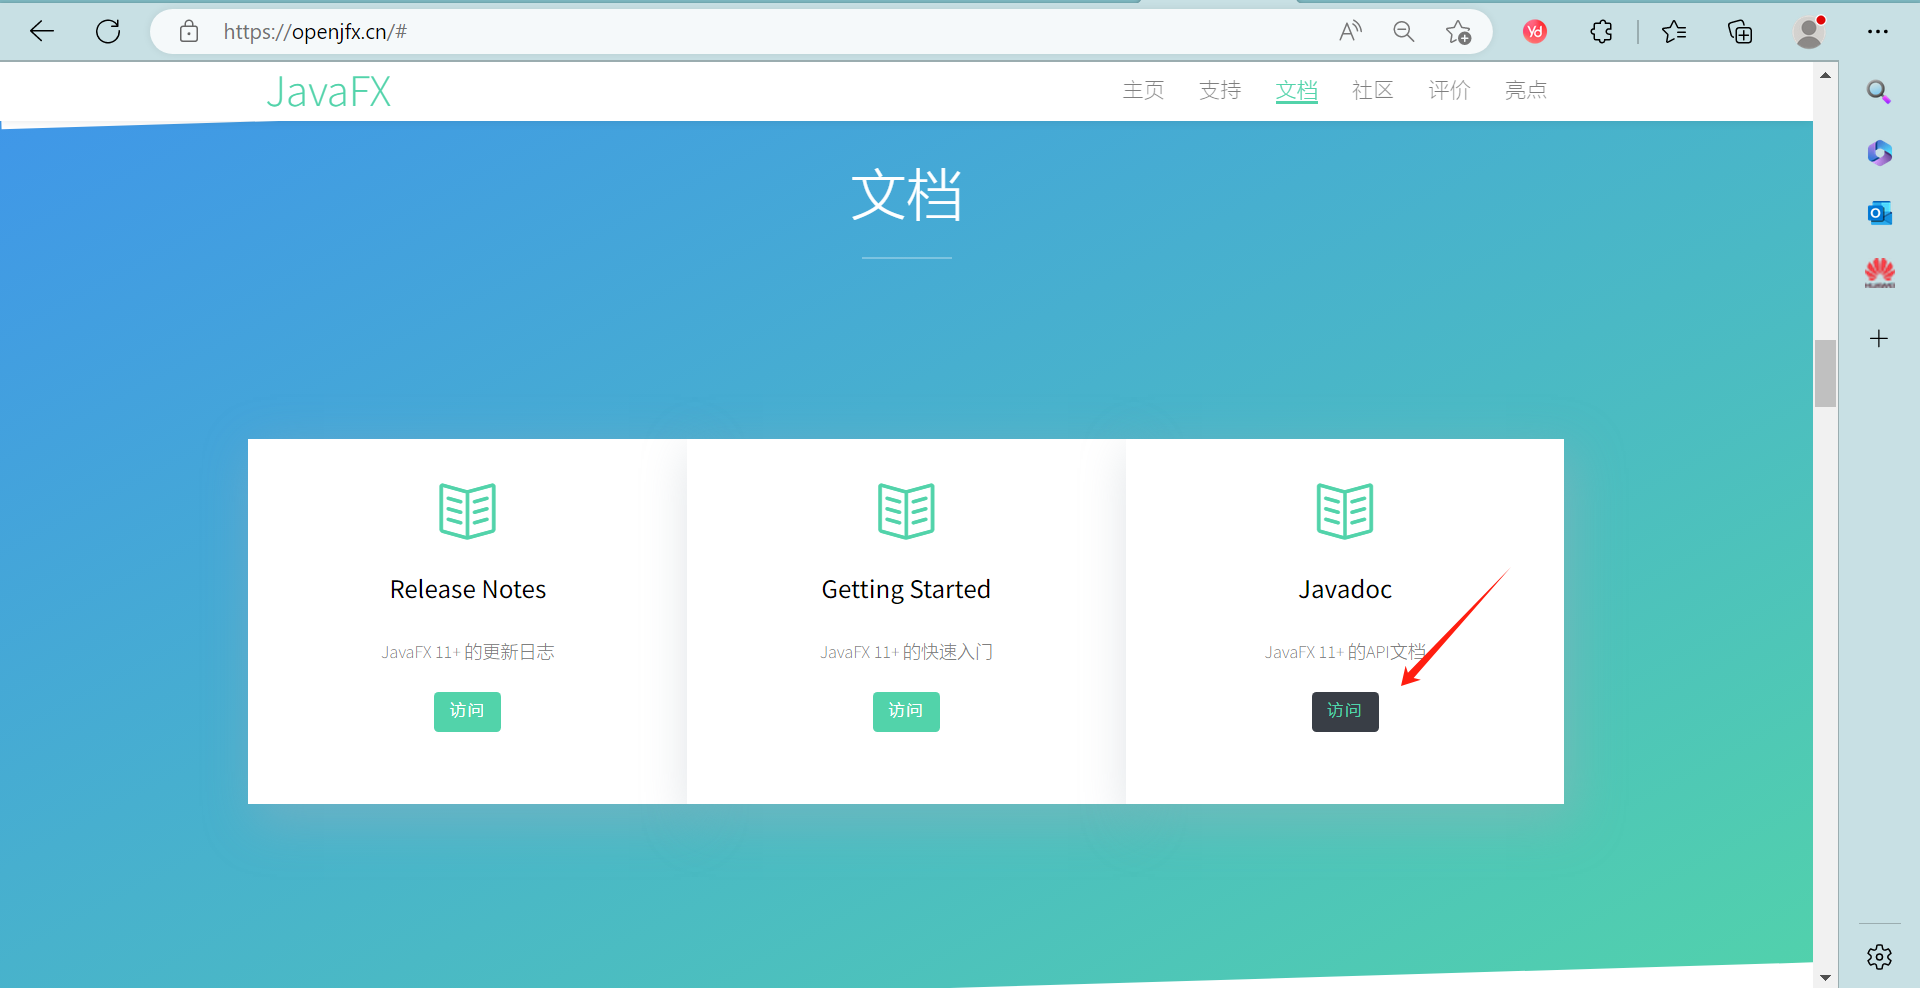Open the Favorites list icon
Viewport: 1920px width, 988px height.
coord(1674,32)
